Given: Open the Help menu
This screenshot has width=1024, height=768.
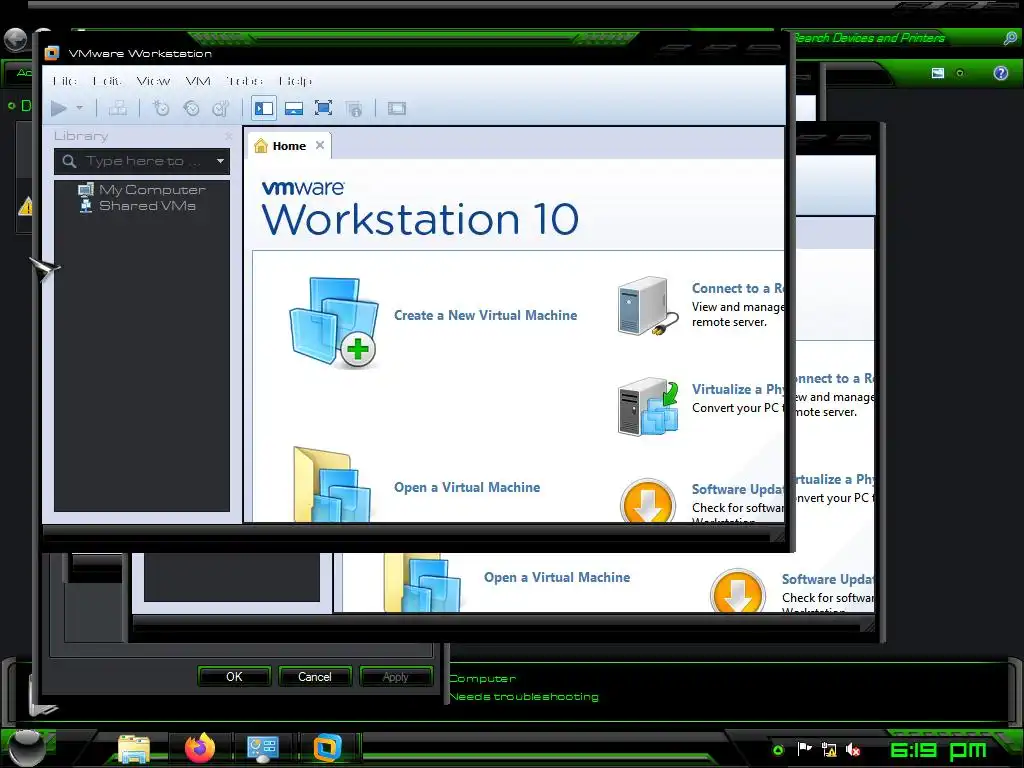Looking at the screenshot, I should coord(295,81).
